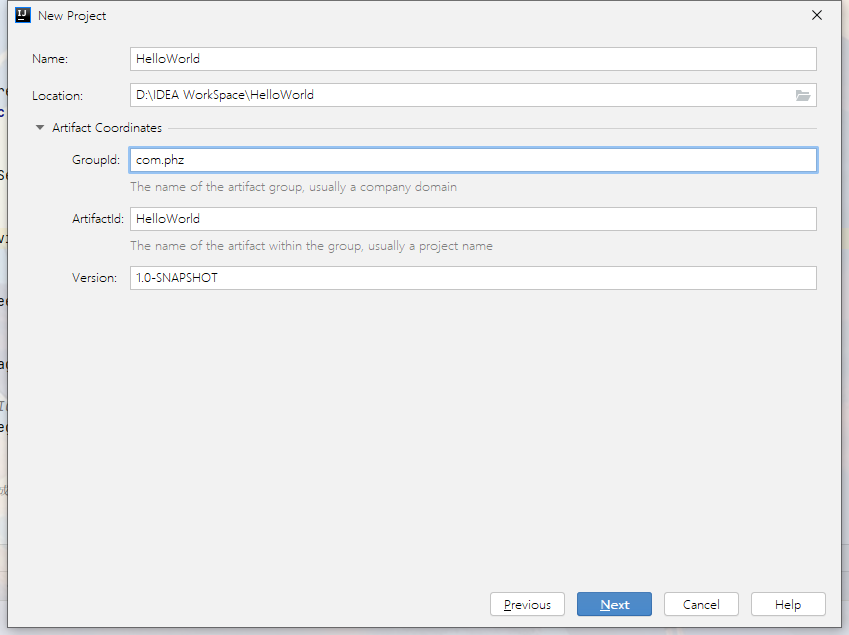
Task: Click the 'New Project' window title text
Action: [72, 16]
